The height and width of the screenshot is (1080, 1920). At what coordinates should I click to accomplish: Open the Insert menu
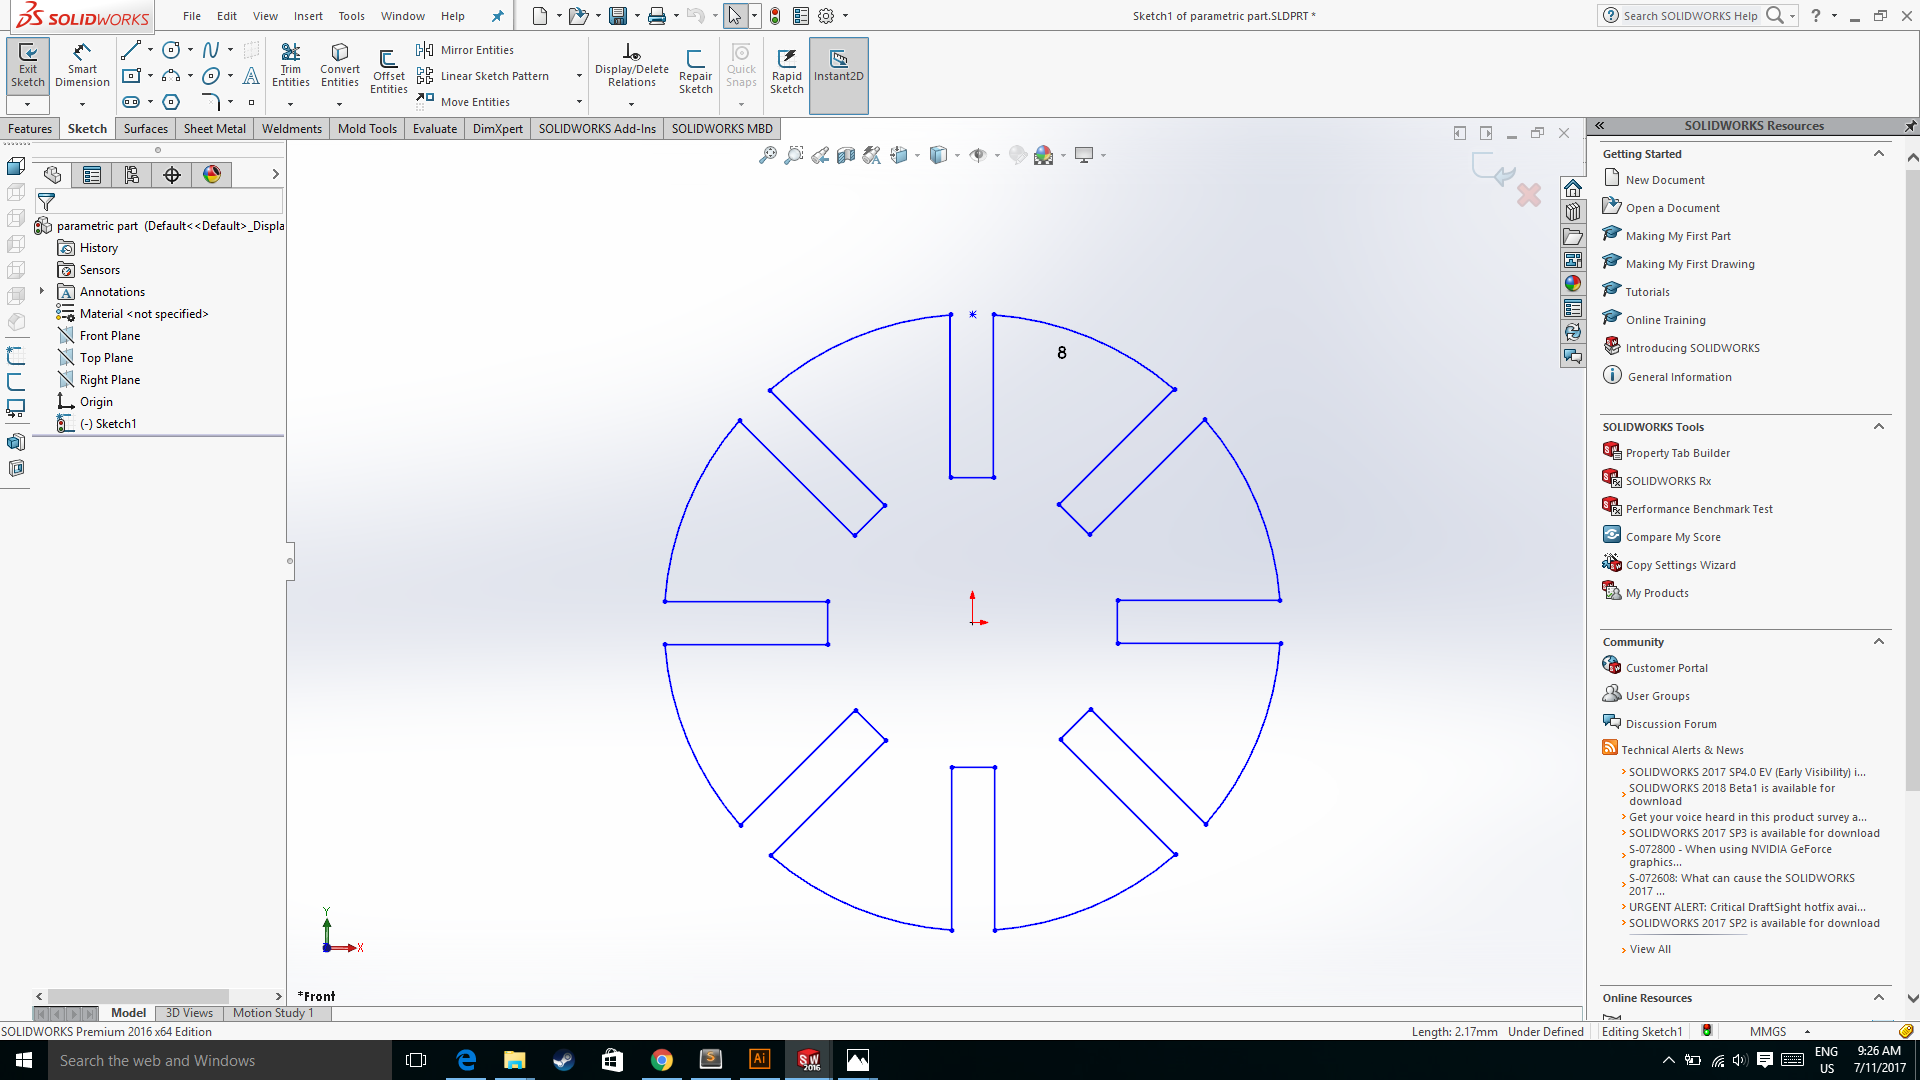point(308,16)
